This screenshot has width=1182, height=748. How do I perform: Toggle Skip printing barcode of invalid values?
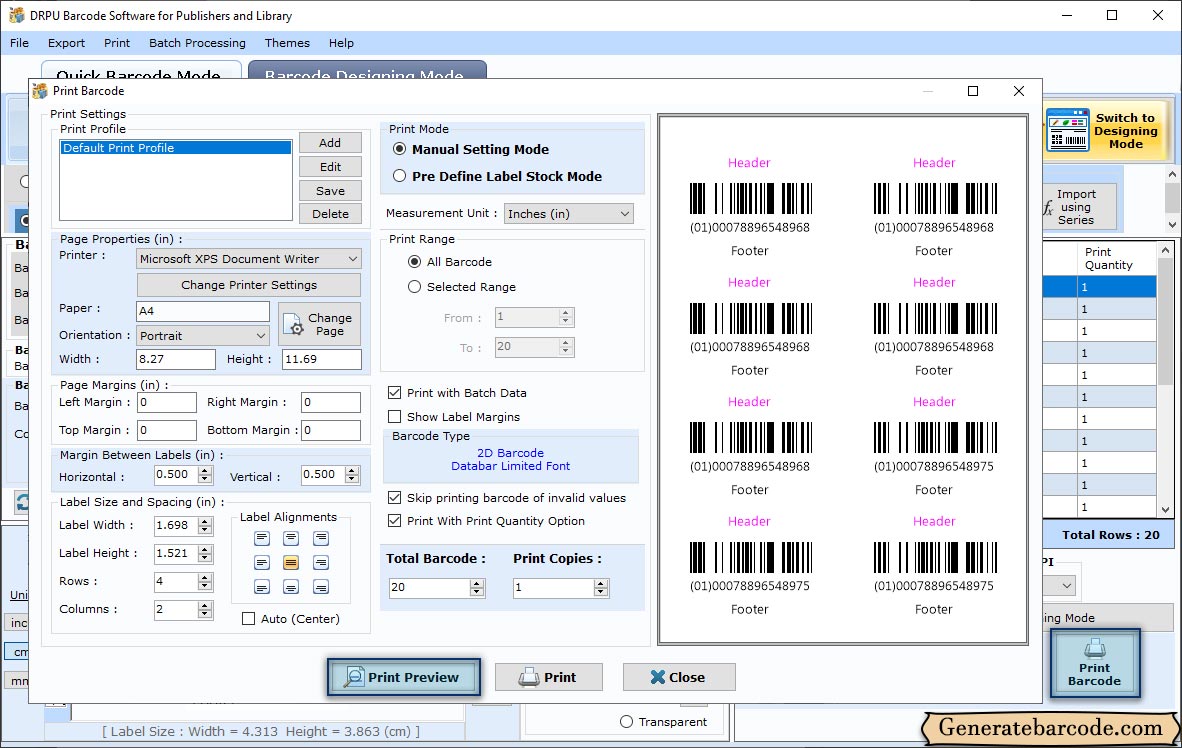(394, 498)
